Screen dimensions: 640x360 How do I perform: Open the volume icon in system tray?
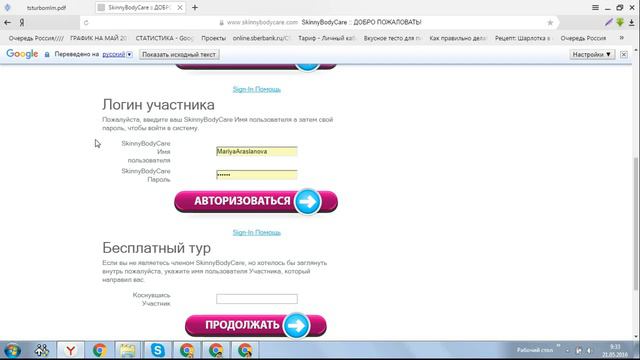click(589, 350)
